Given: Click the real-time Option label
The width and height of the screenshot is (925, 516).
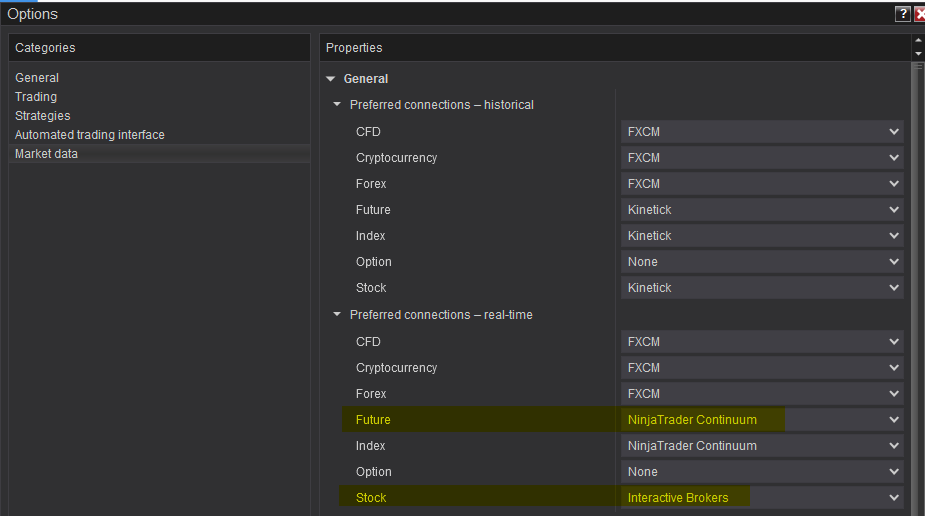Looking at the screenshot, I should pyautogui.click(x=373, y=471).
